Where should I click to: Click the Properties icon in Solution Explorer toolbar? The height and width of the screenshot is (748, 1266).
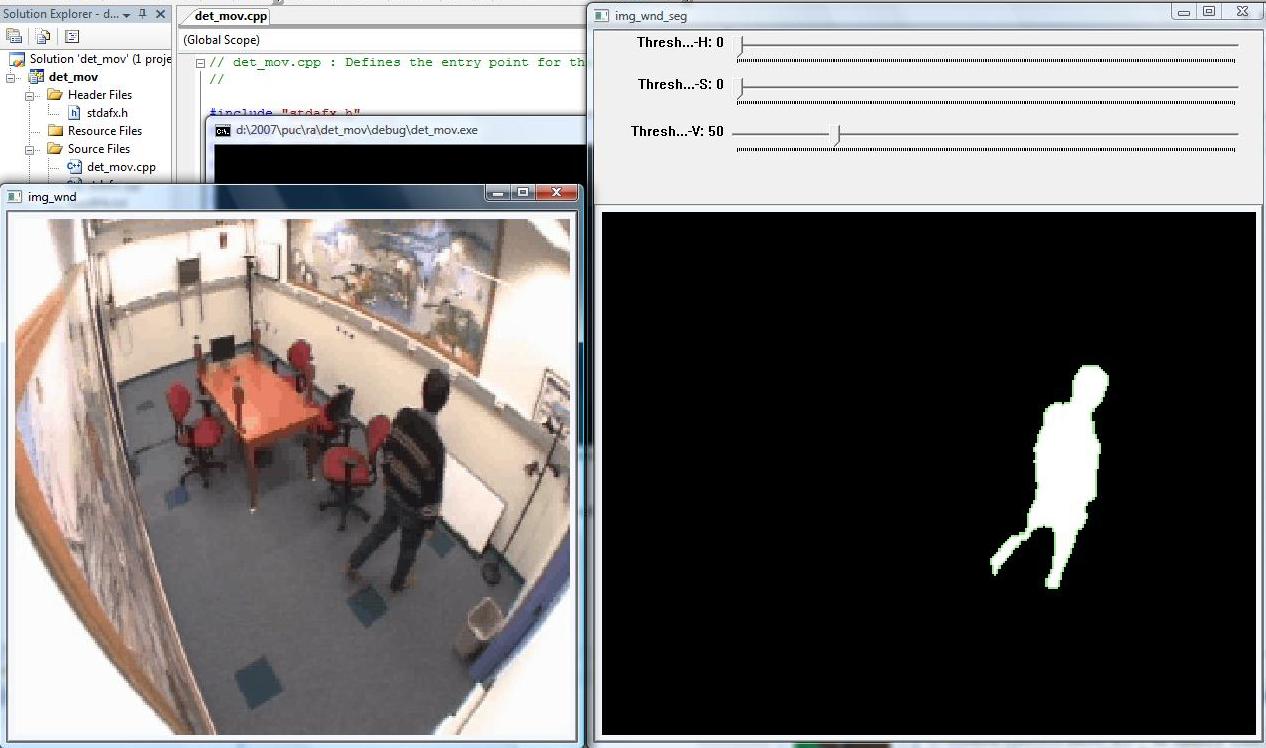point(14,37)
